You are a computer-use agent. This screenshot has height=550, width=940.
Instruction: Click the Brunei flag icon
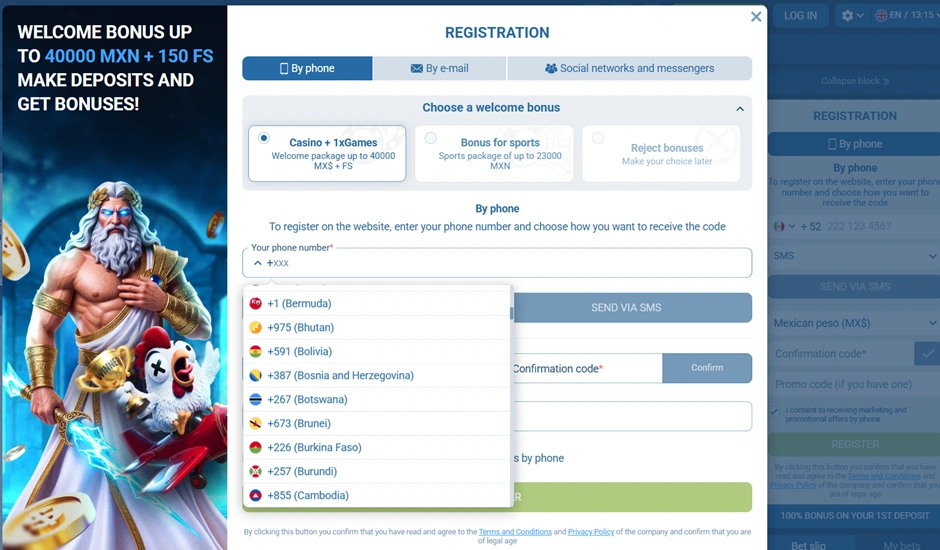point(255,423)
